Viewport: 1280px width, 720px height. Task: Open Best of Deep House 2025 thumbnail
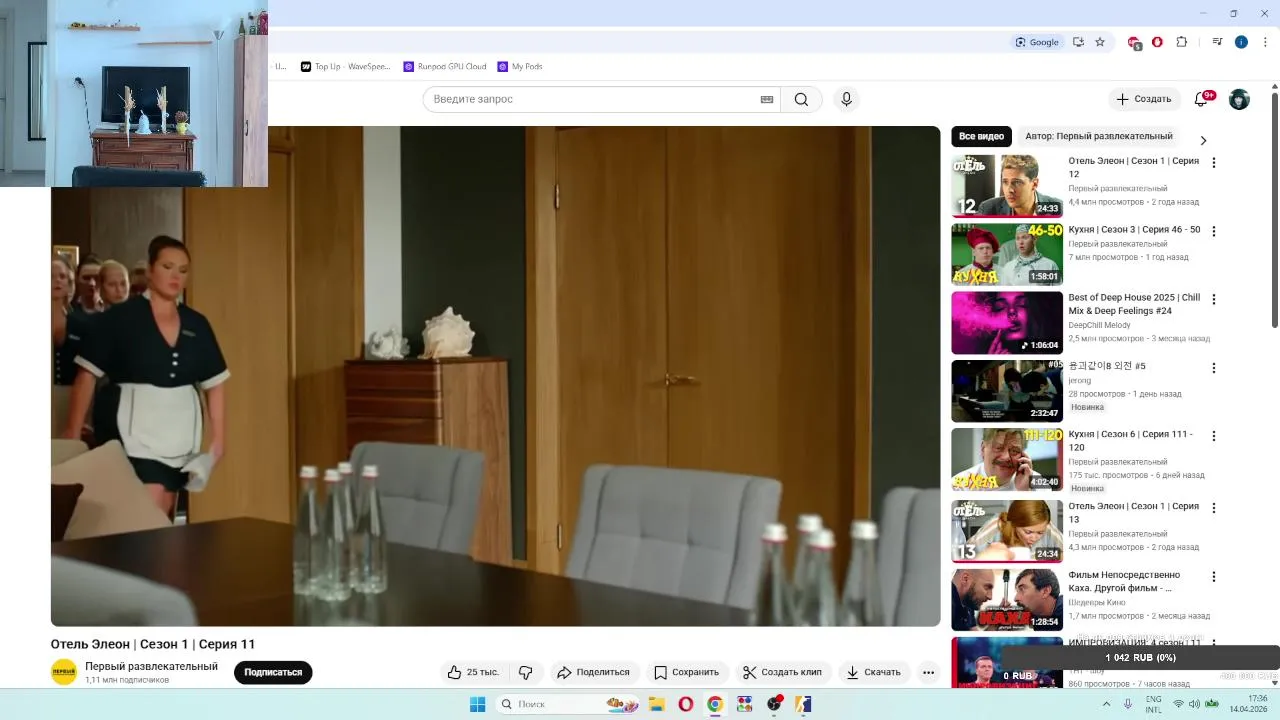click(x=1007, y=323)
